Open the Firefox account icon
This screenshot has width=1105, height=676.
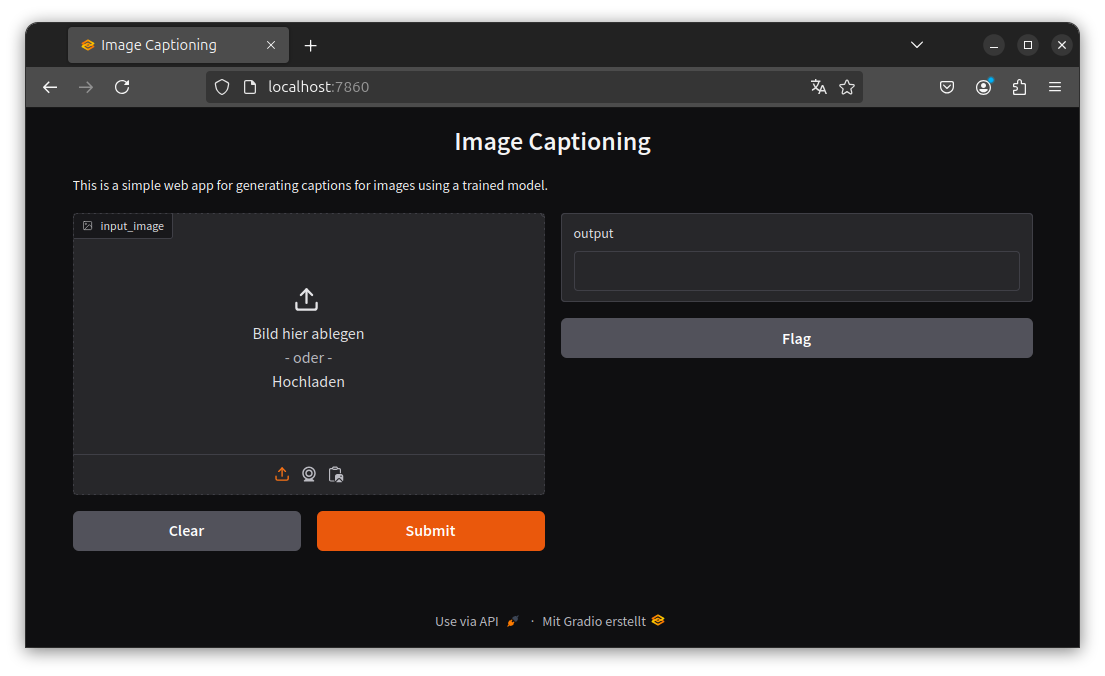click(983, 87)
